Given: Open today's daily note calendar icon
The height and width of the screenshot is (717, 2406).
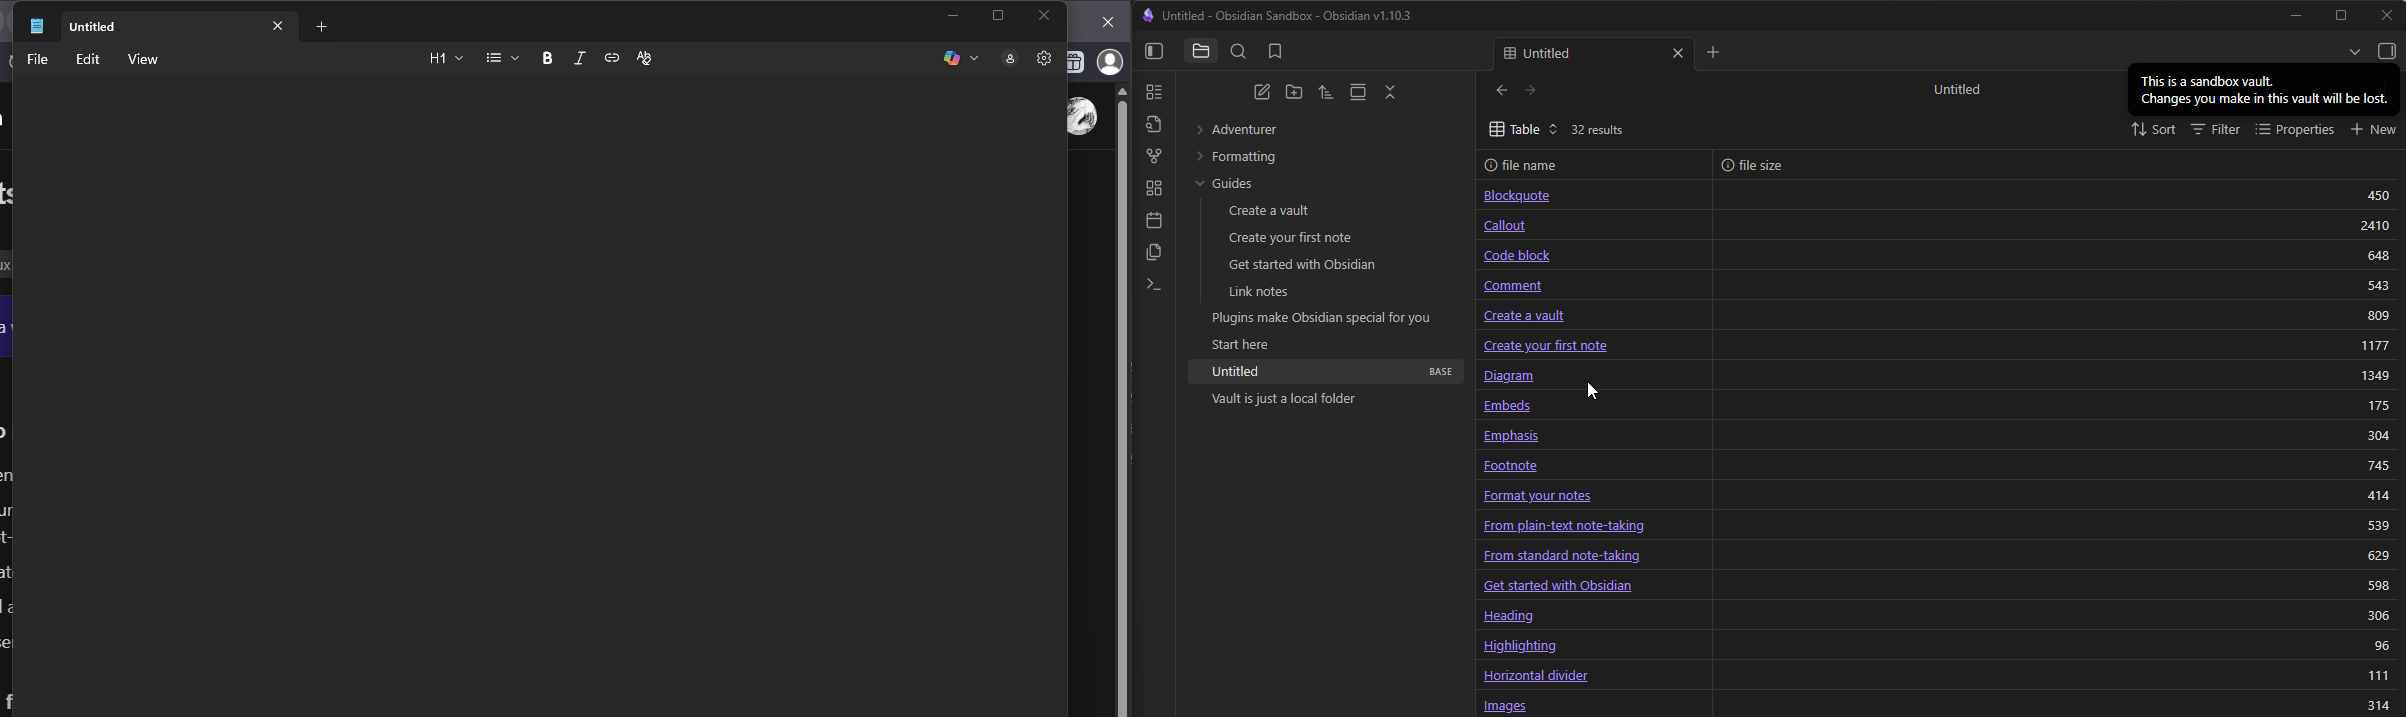Looking at the screenshot, I should click(1154, 220).
